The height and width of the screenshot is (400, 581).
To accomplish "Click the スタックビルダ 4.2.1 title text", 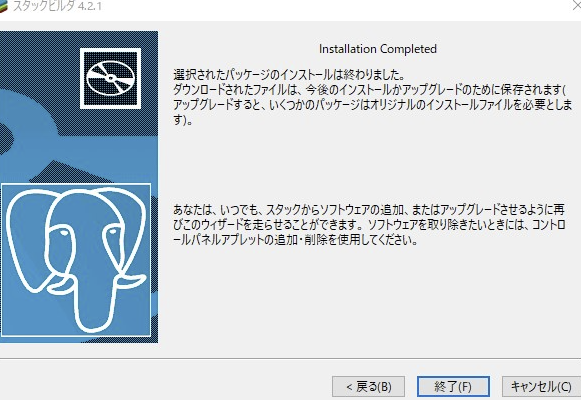I will point(57,6).
